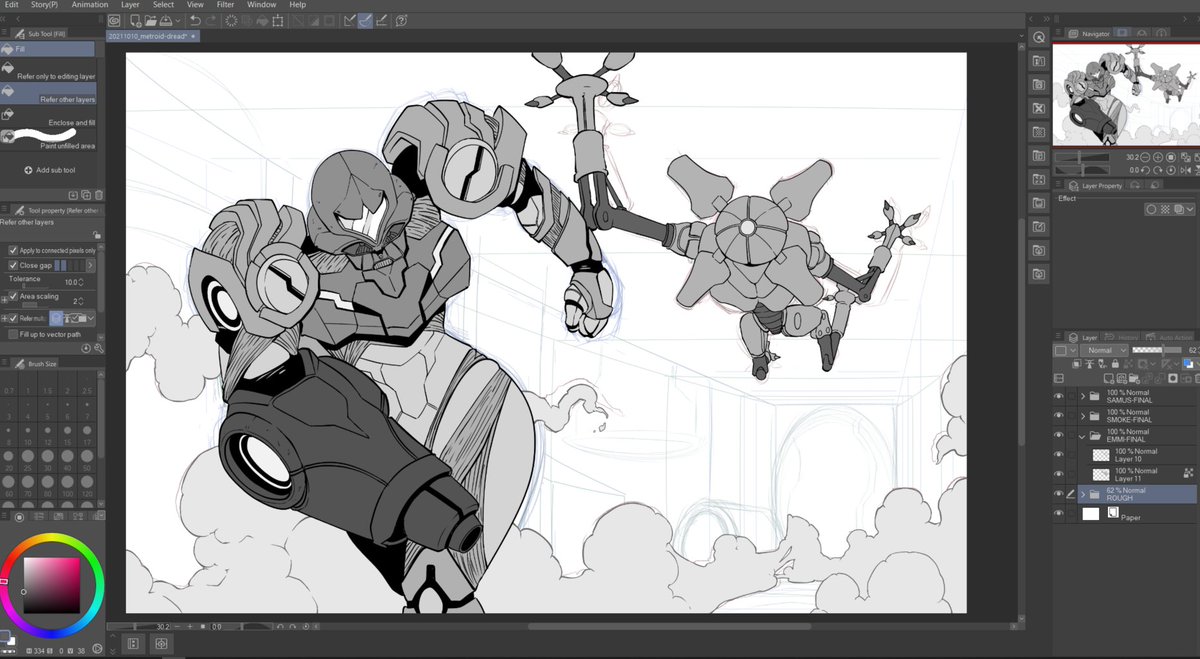This screenshot has height=659, width=1200.
Task: Open the Layer menu
Action: [130, 5]
